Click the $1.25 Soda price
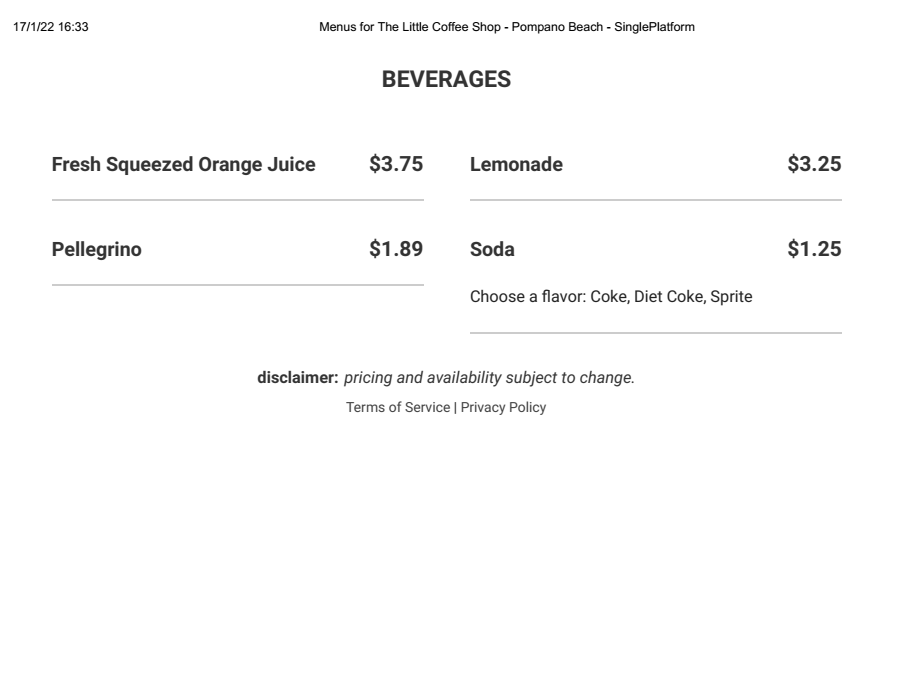 [x=814, y=250]
